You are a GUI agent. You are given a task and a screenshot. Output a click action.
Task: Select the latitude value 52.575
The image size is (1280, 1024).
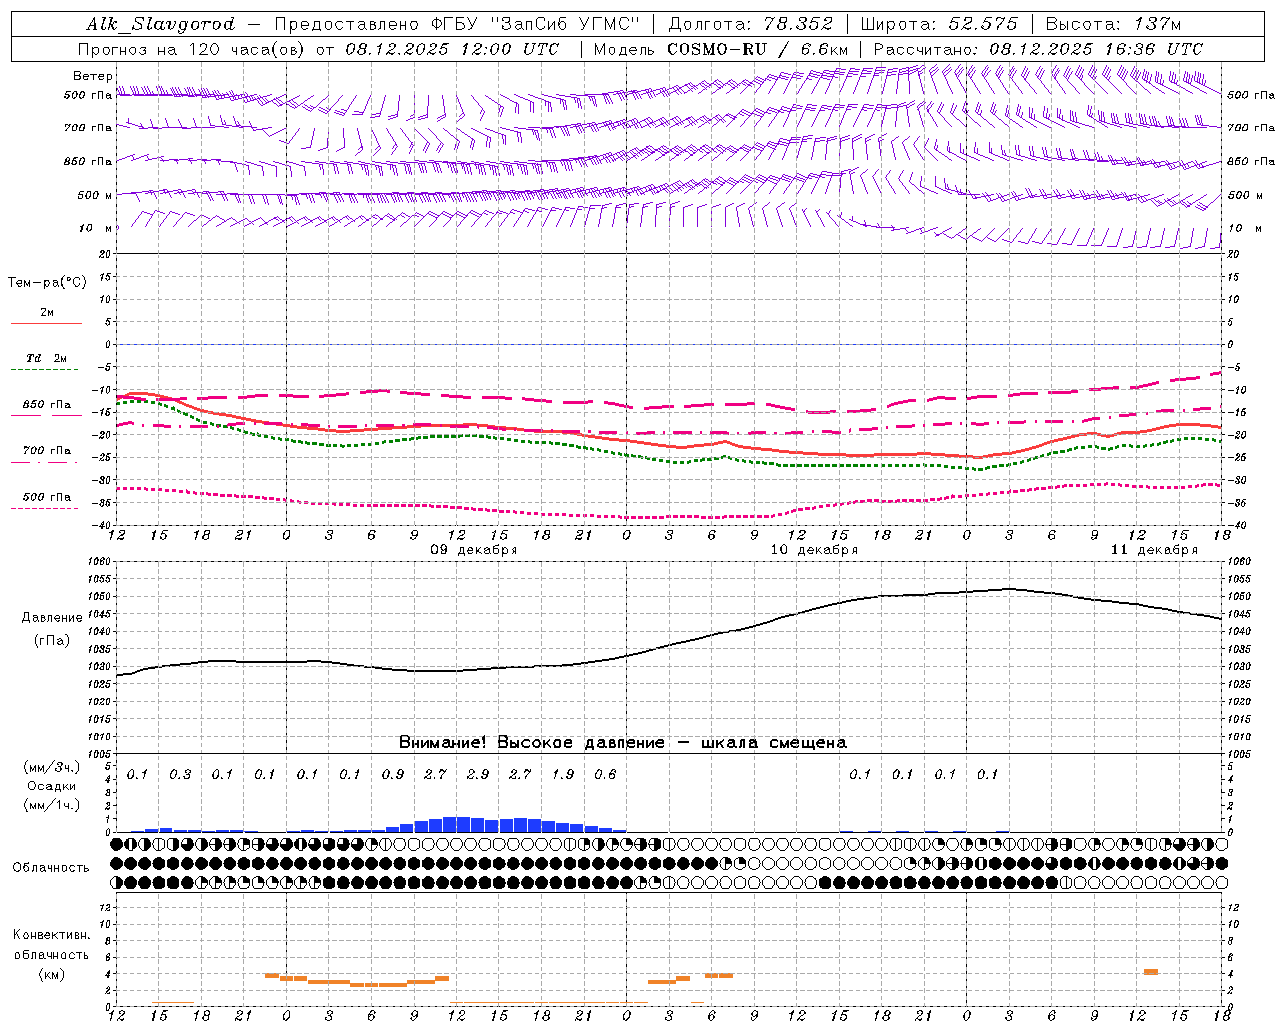point(984,24)
